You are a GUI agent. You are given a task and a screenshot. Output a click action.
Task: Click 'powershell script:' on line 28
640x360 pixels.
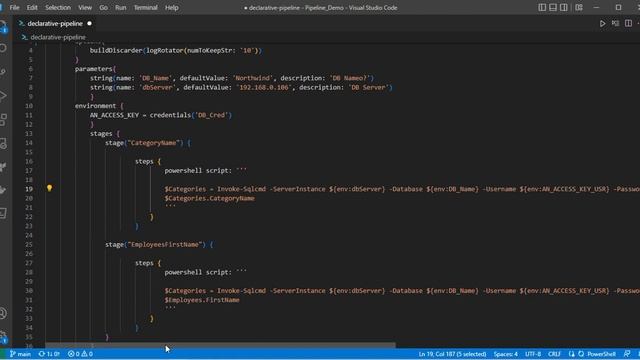[x=198, y=272]
